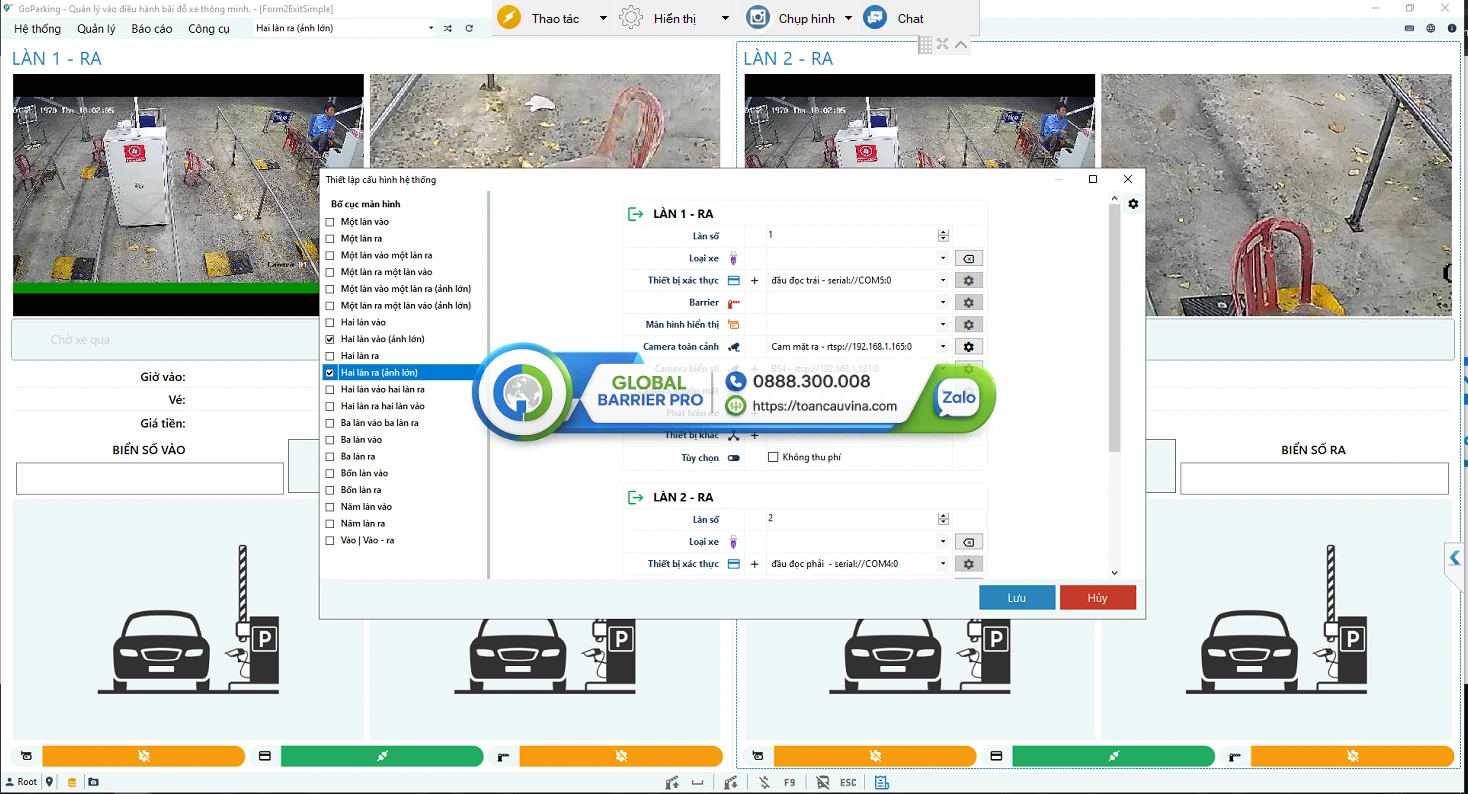The image size is (1468, 794).
Task: Expand the Chụp hình dropdown arrow
Action: tap(848, 19)
